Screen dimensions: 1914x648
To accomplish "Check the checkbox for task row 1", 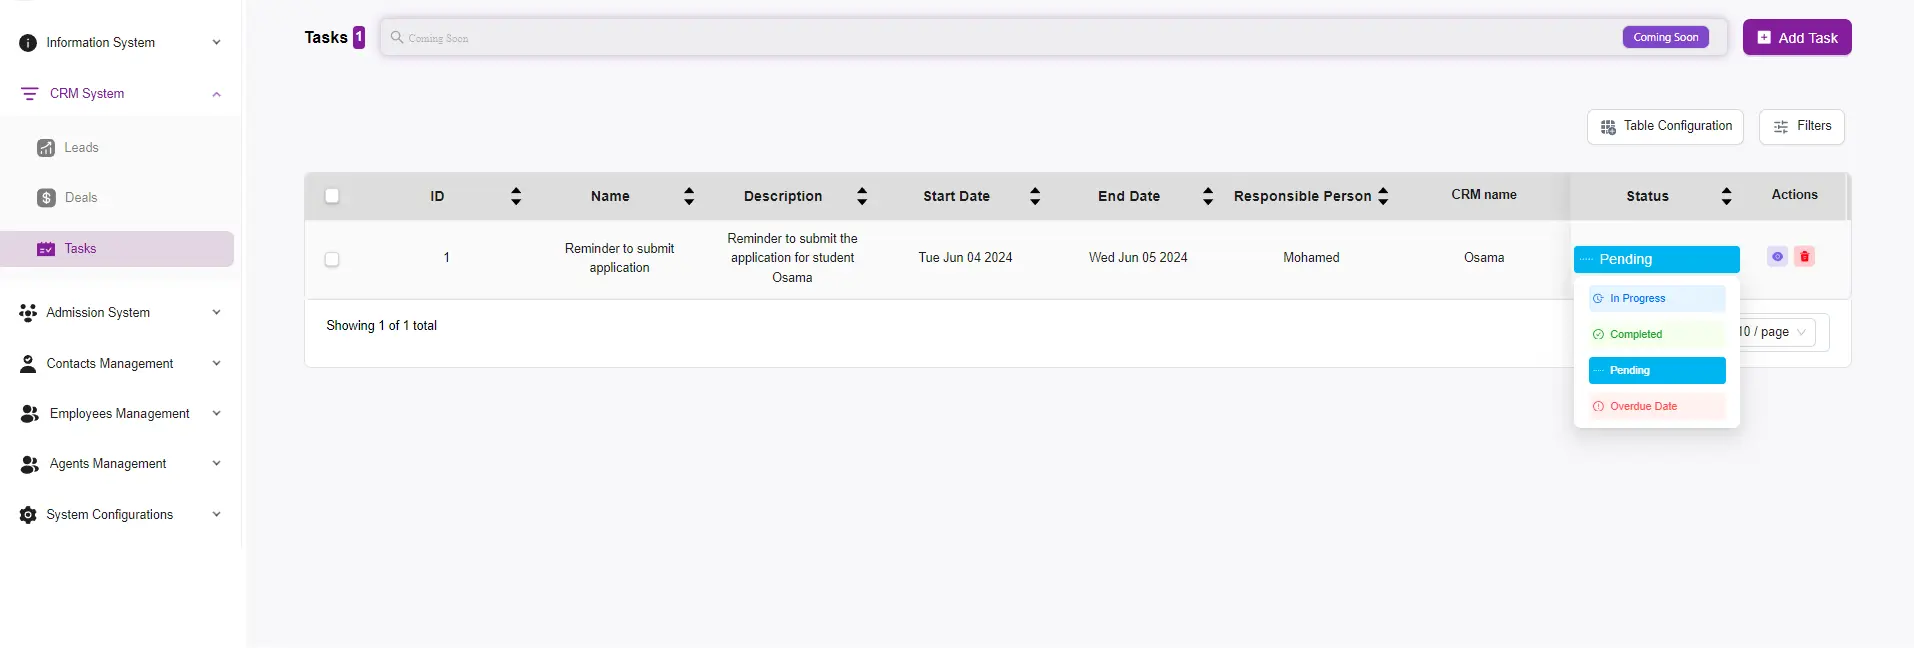I will point(332,259).
